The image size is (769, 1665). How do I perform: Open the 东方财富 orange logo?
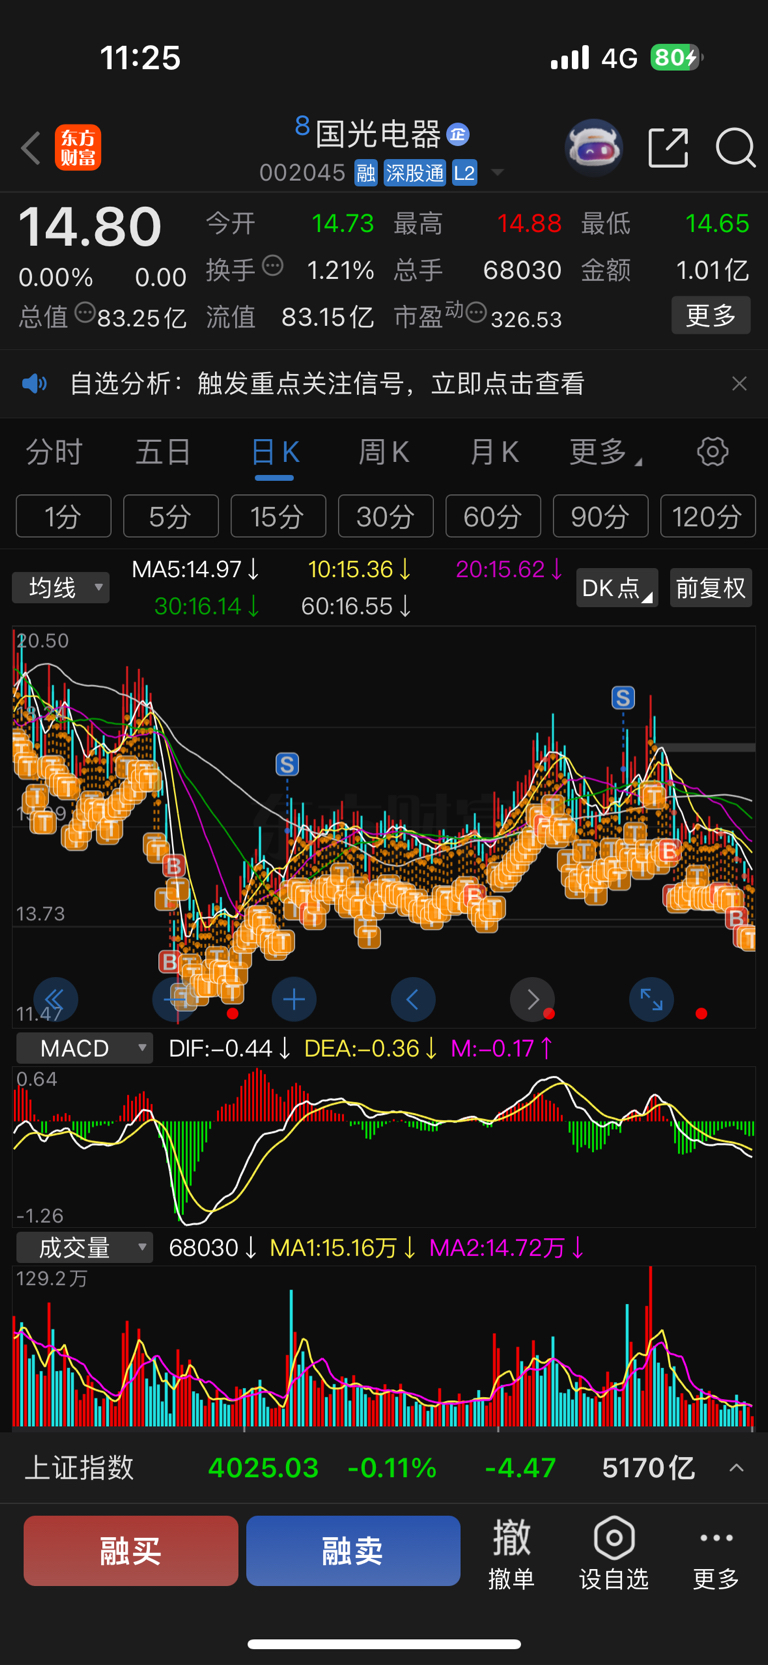pyautogui.click(x=78, y=148)
